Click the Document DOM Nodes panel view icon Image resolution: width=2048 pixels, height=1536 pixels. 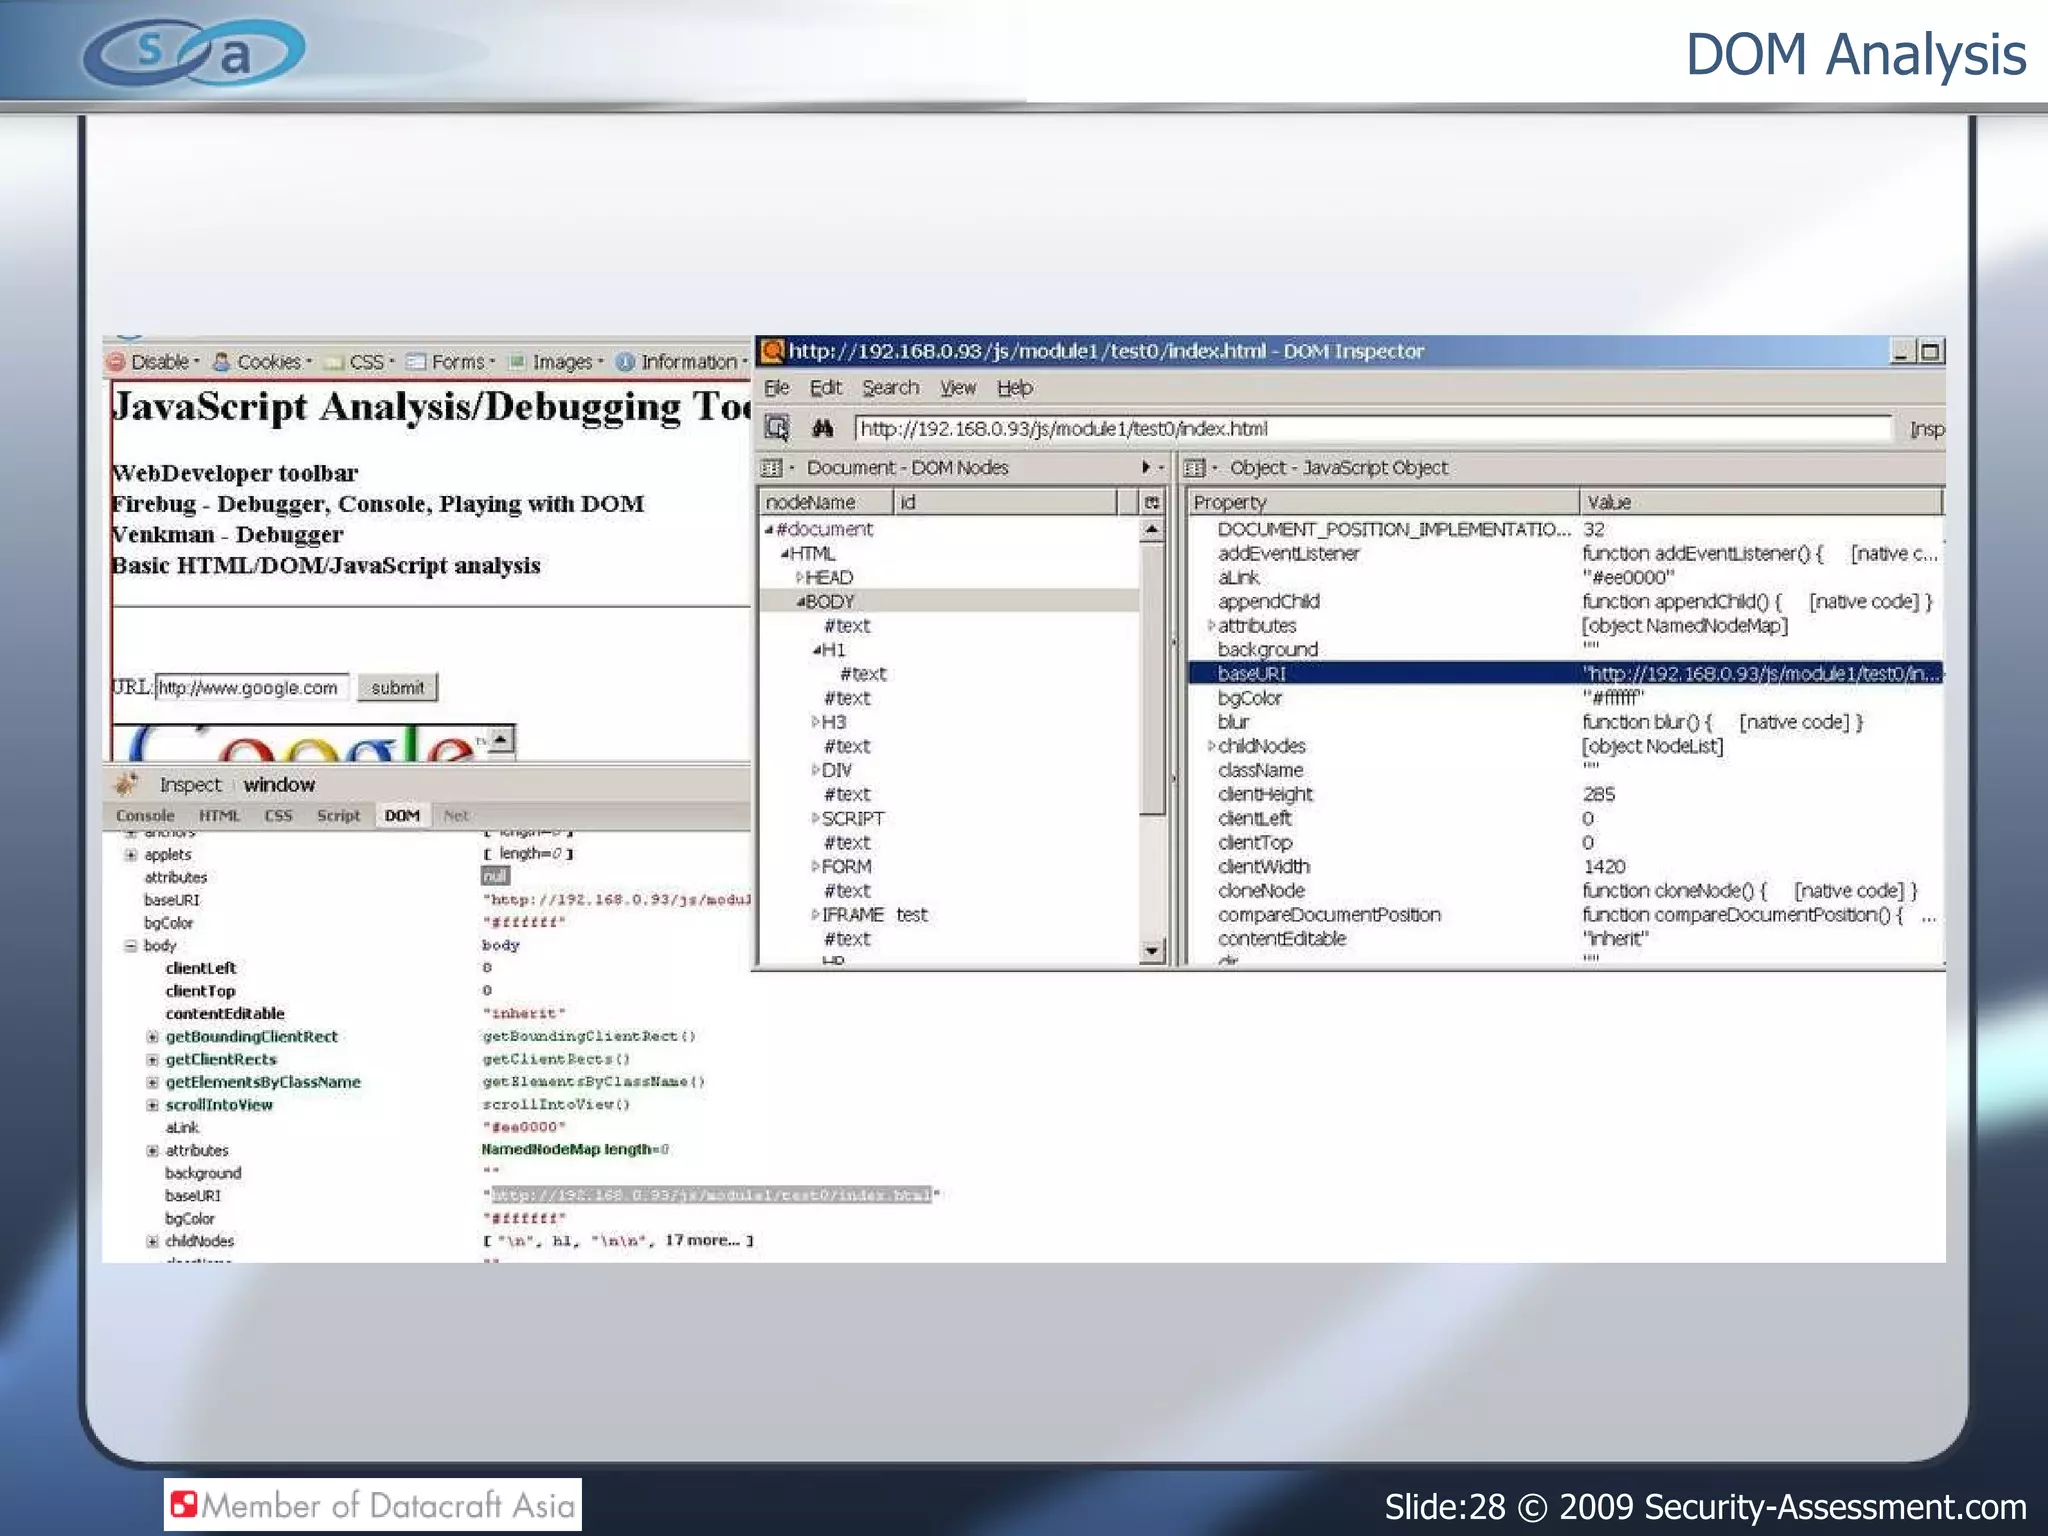771,468
